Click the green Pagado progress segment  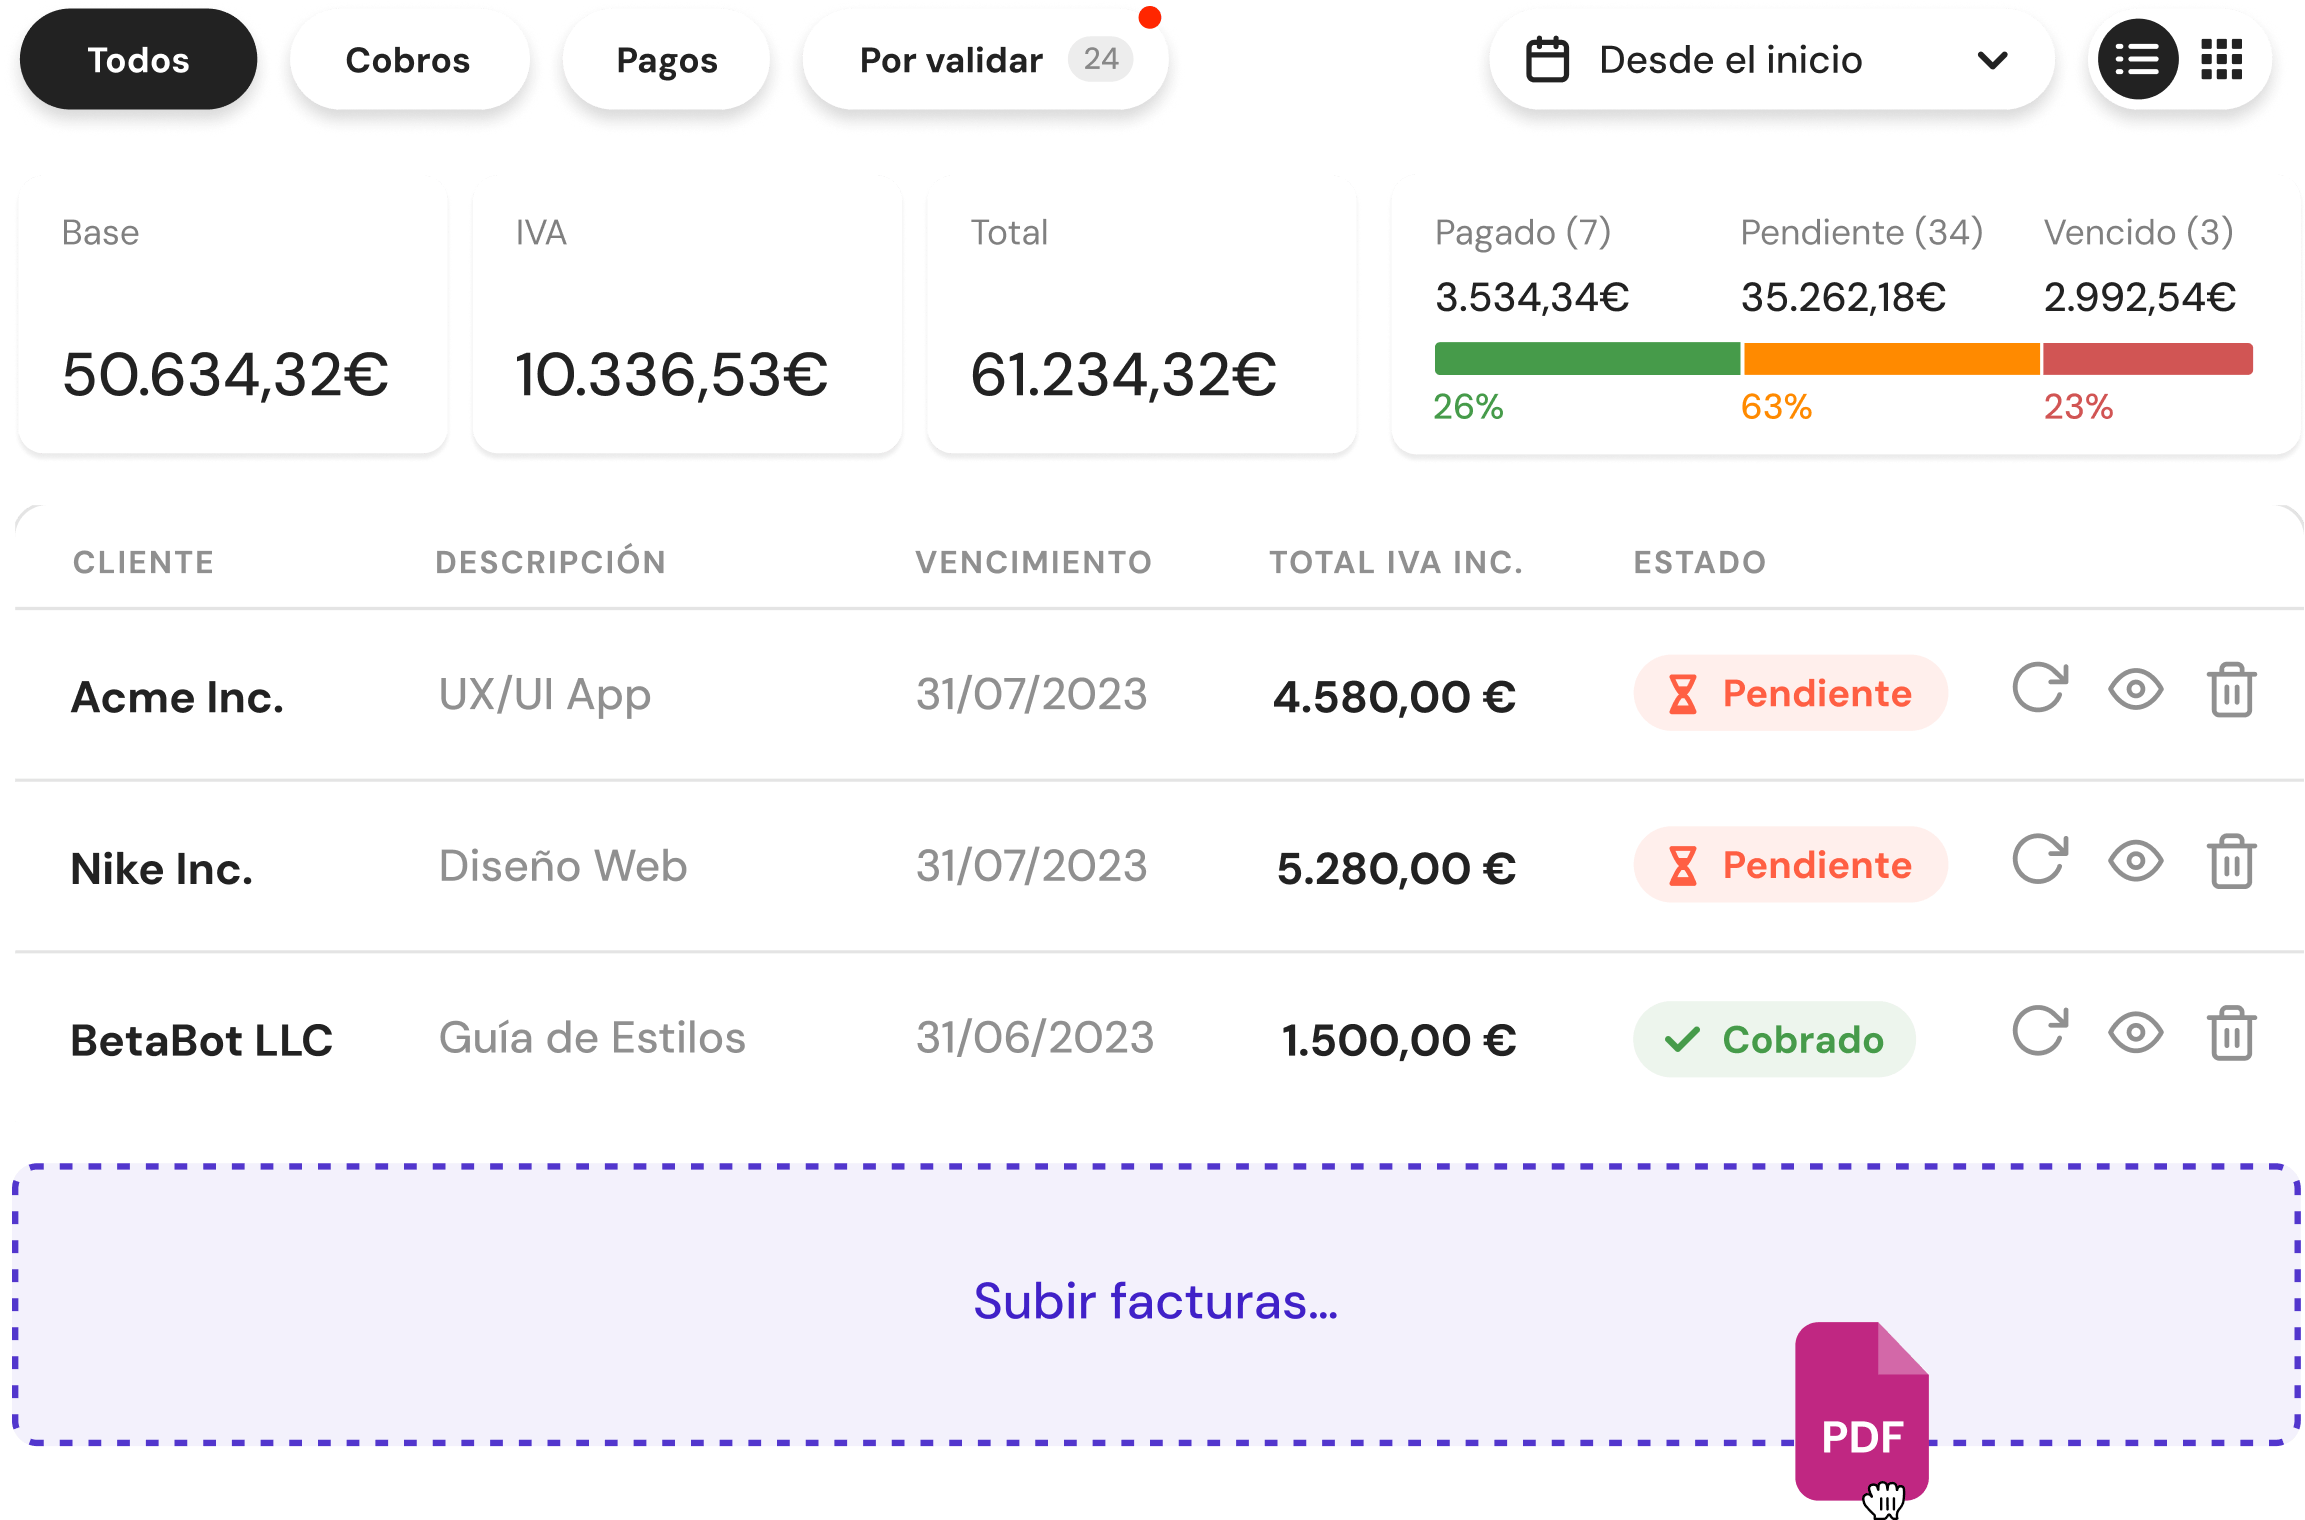(x=1587, y=359)
